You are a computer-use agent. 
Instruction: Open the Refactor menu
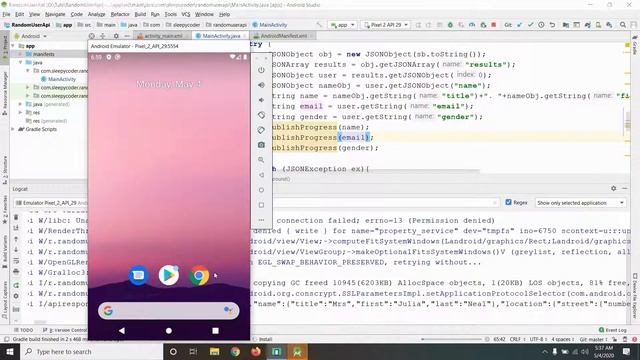120,14
